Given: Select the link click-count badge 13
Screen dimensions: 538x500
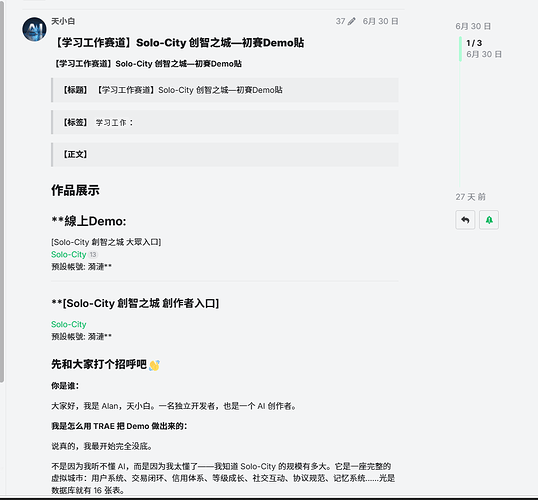Looking at the screenshot, I should click(x=93, y=255).
